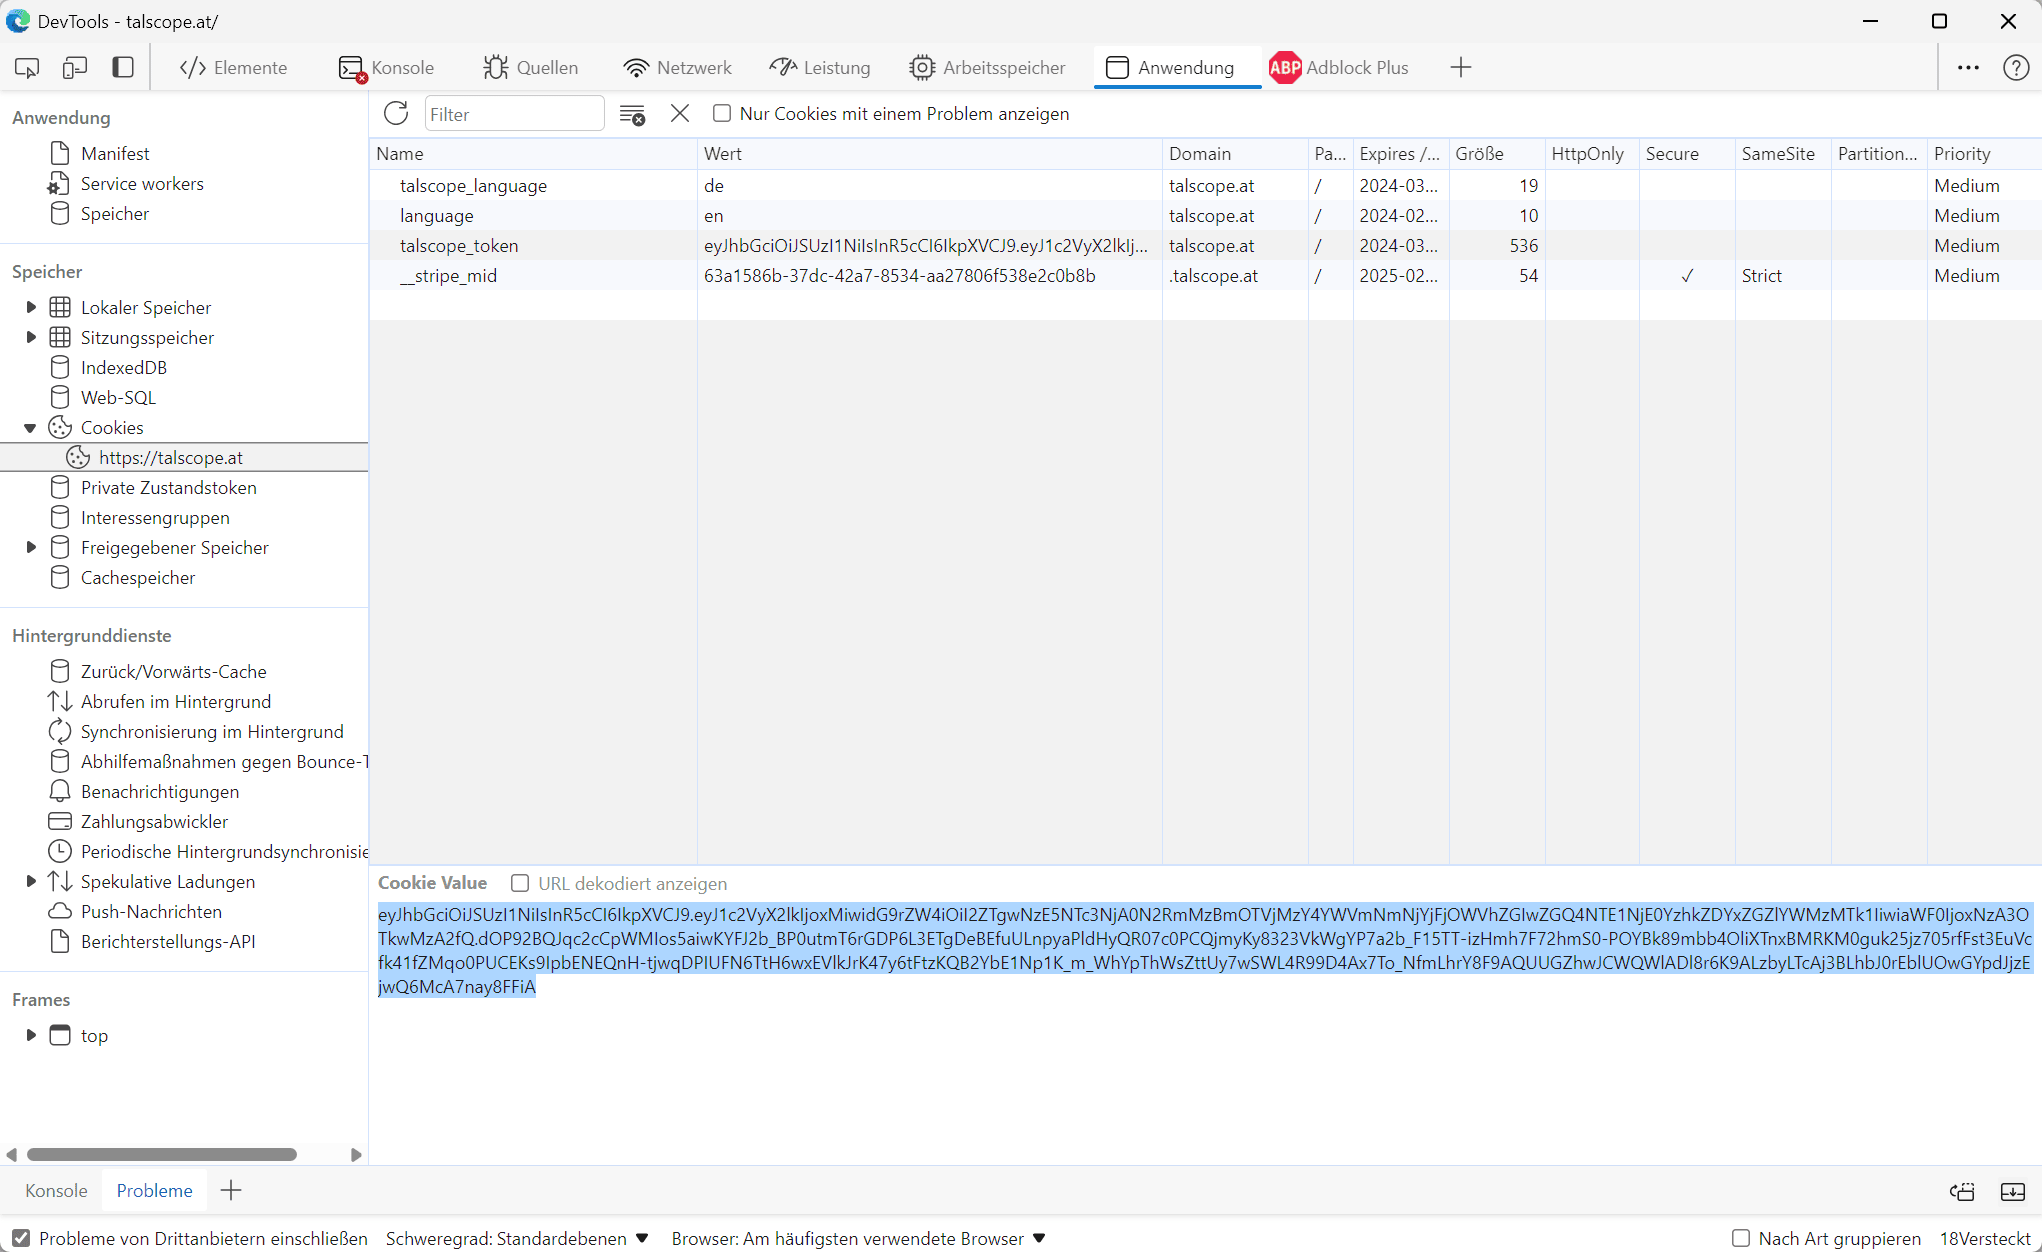The width and height of the screenshot is (2042, 1252).
Task: Select the Probleme drawer tab
Action: pos(154,1190)
